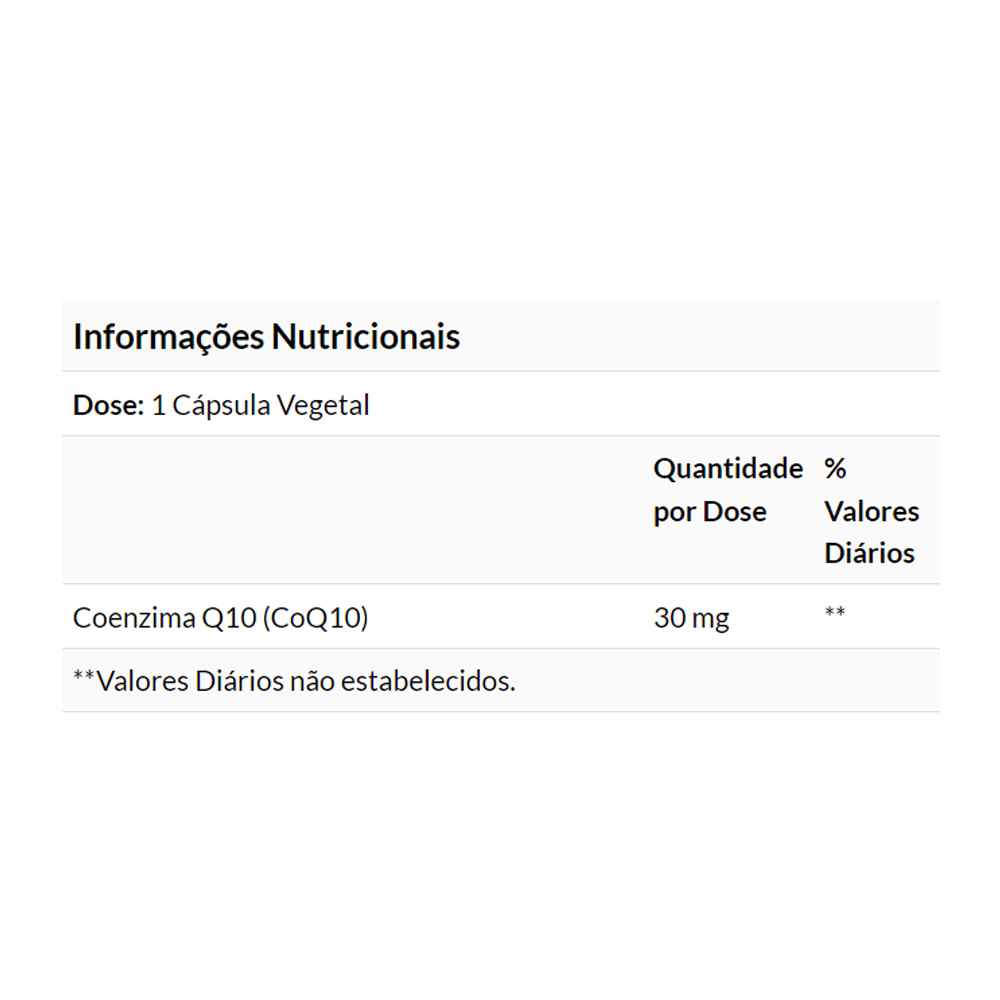The image size is (1000, 1000).
Task: Click the word Coenzima in ingredient row
Action: click(x=134, y=618)
